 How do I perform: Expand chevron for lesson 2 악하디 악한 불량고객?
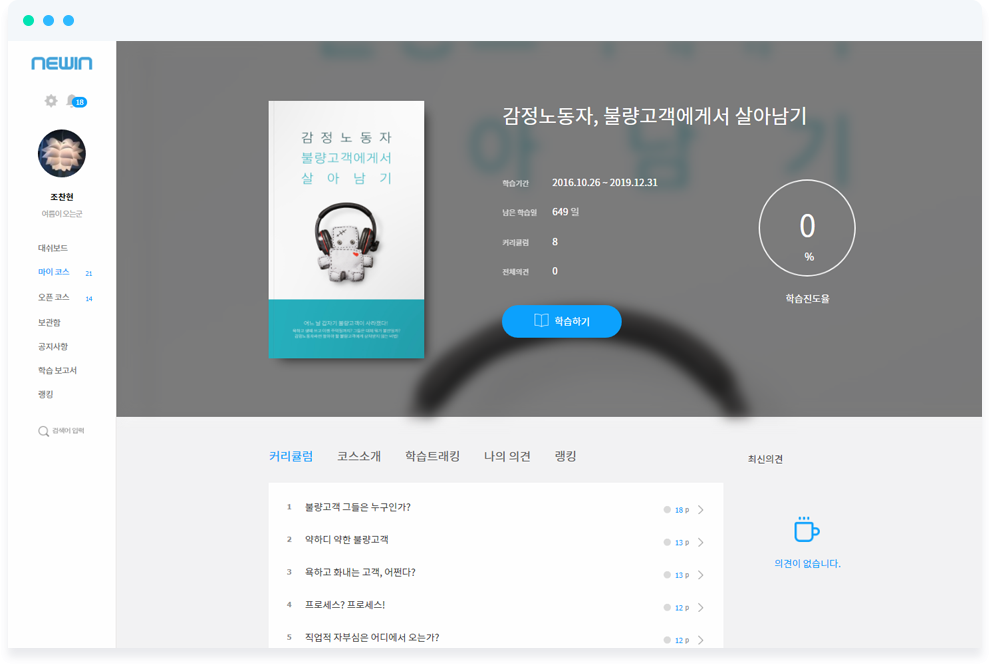(701, 542)
